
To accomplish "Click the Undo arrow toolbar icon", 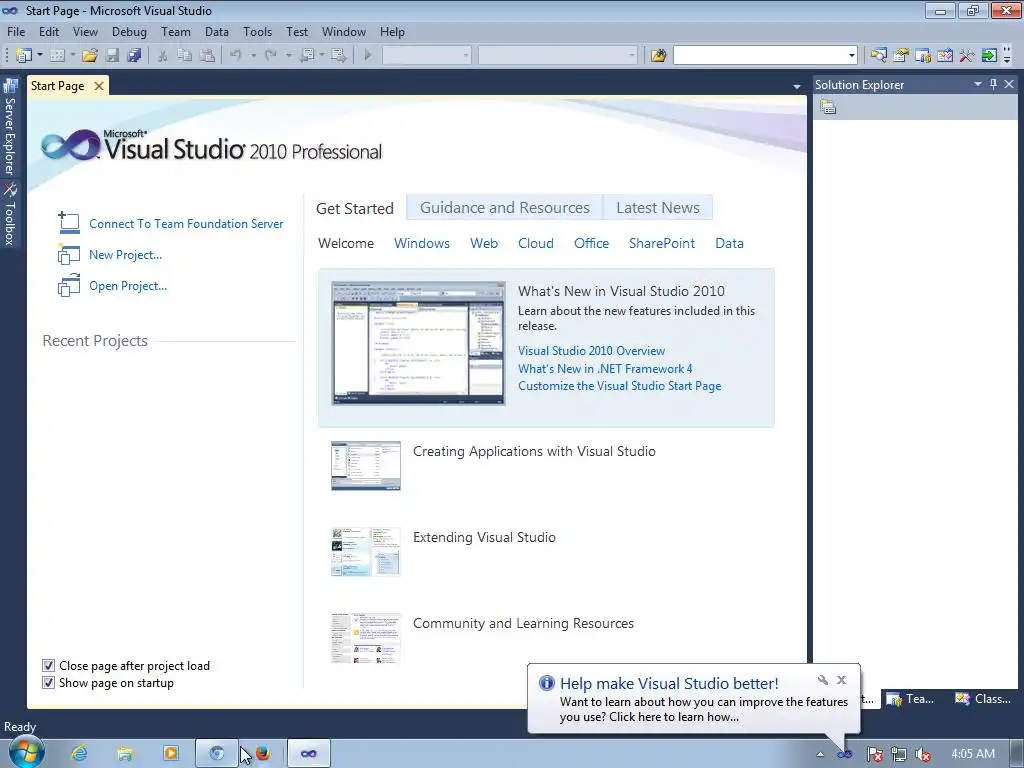I will pos(236,56).
